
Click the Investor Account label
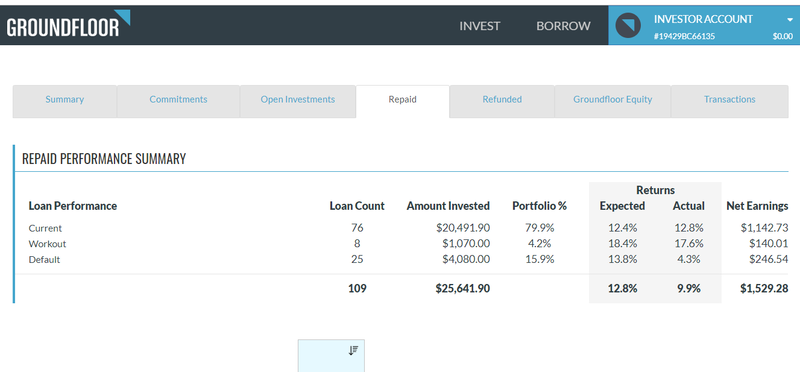coord(703,19)
